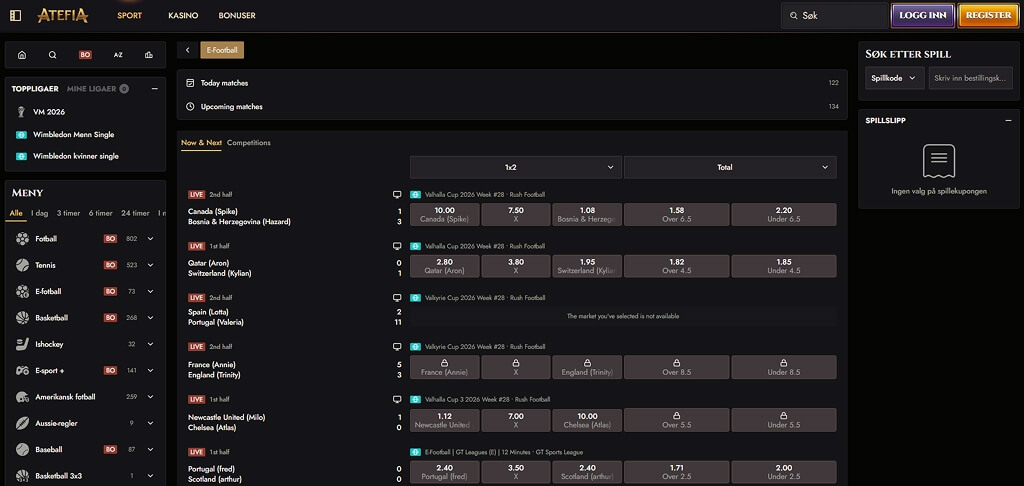Select the BO filter icon in sidebar toolbar
The width and height of the screenshot is (1024, 486).
point(85,55)
